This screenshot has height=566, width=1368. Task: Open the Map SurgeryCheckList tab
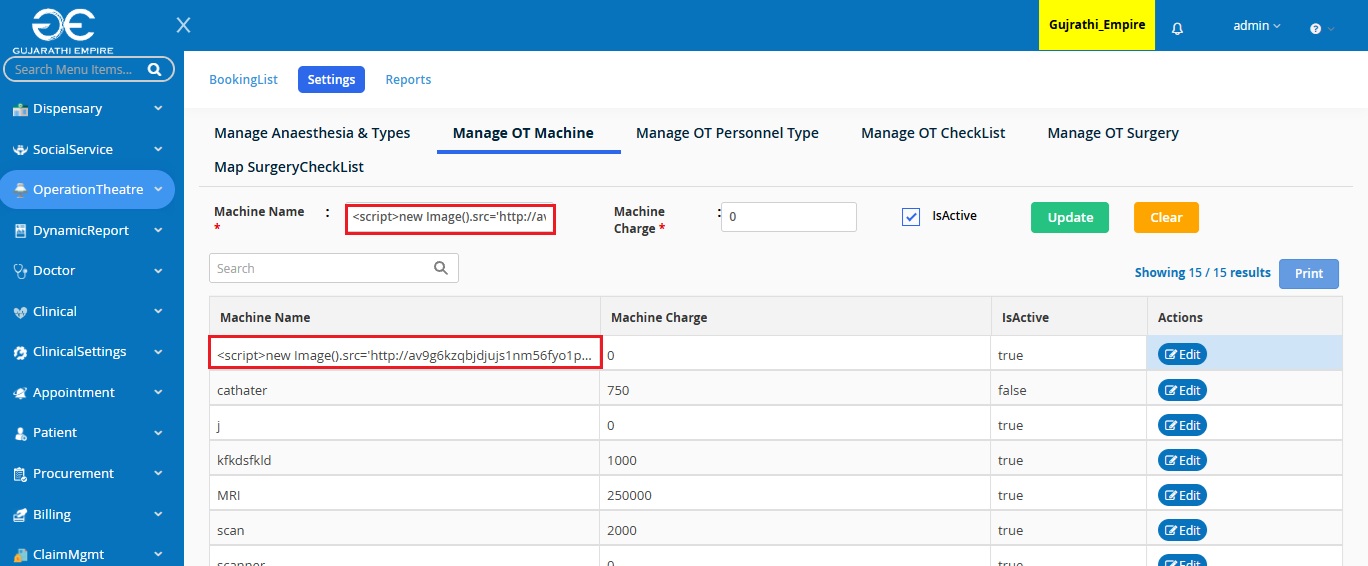pos(289,167)
